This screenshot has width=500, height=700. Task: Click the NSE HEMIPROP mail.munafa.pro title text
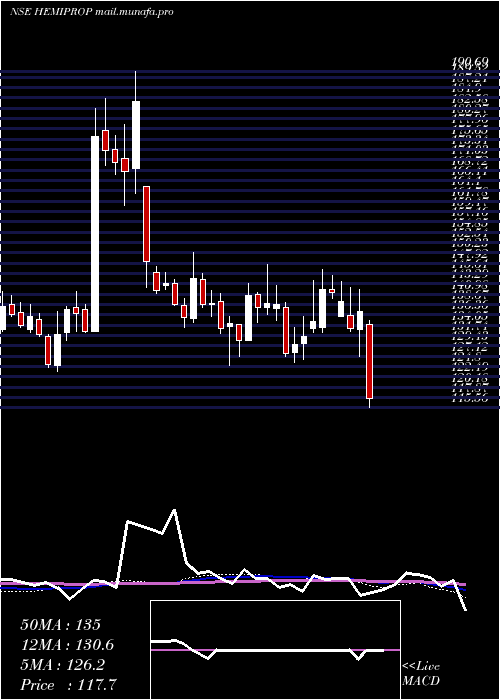click(x=92, y=12)
